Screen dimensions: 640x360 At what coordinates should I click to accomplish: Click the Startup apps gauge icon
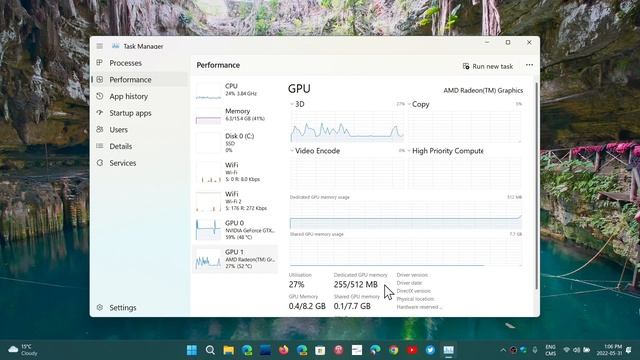100,113
